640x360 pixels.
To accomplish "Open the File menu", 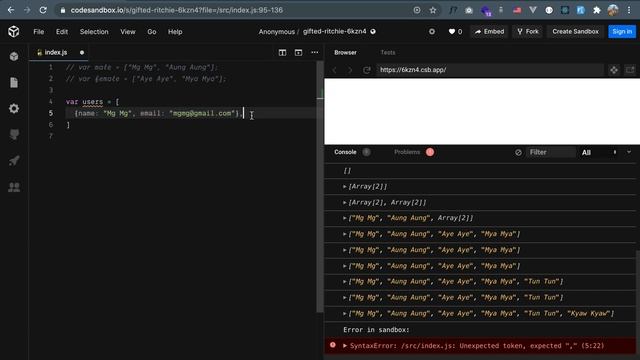I will click(39, 31).
